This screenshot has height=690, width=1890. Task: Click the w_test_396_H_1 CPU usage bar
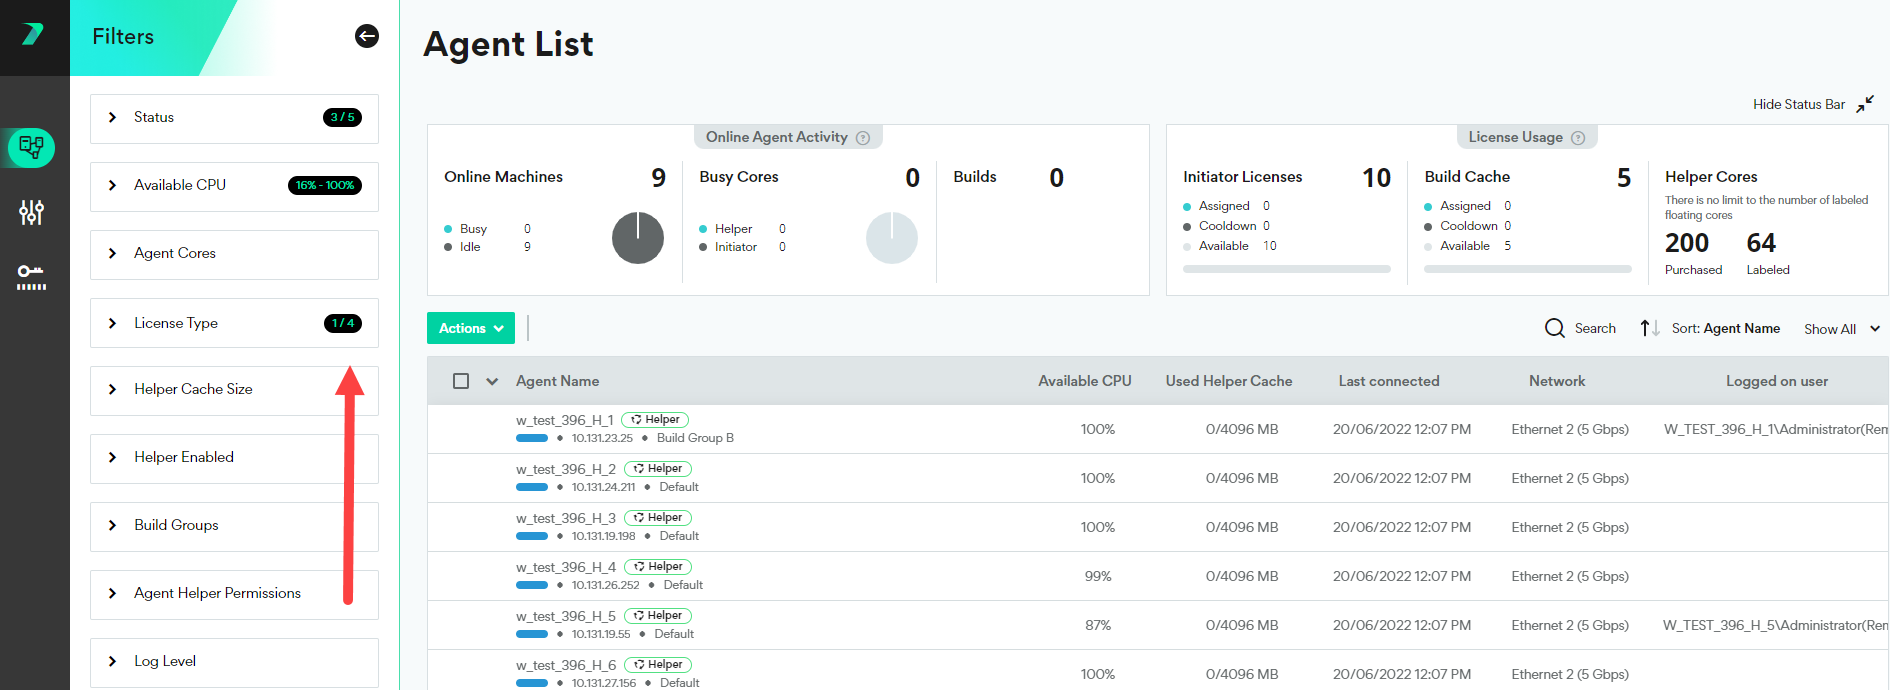click(x=532, y=438)
